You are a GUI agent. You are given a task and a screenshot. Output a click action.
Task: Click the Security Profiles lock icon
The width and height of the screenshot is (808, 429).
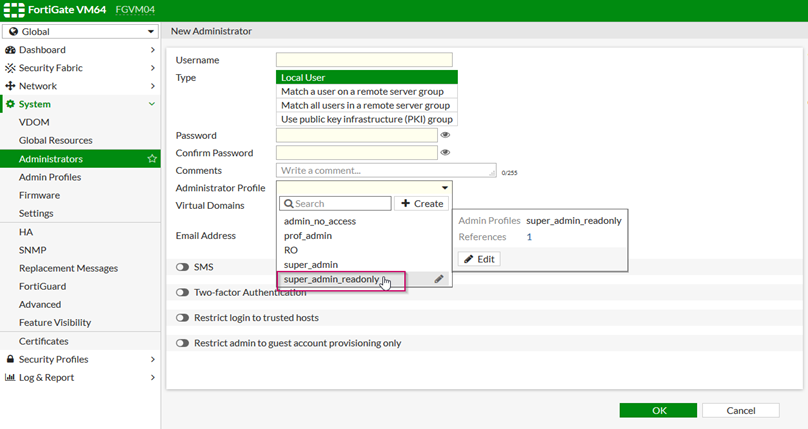[x=10, y=359]
